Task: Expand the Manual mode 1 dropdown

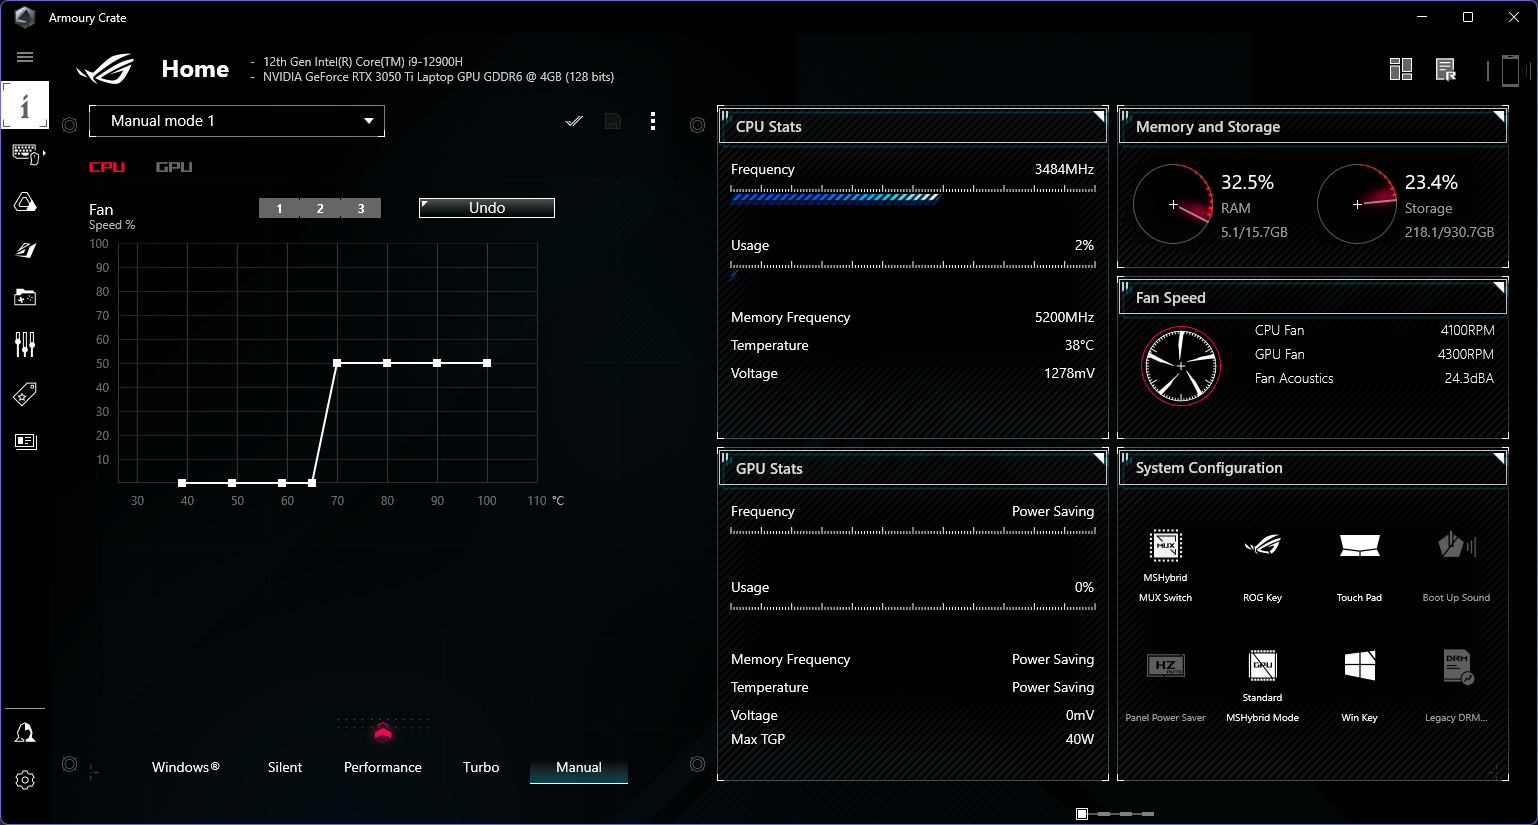Action: click(x=237, y=121)
